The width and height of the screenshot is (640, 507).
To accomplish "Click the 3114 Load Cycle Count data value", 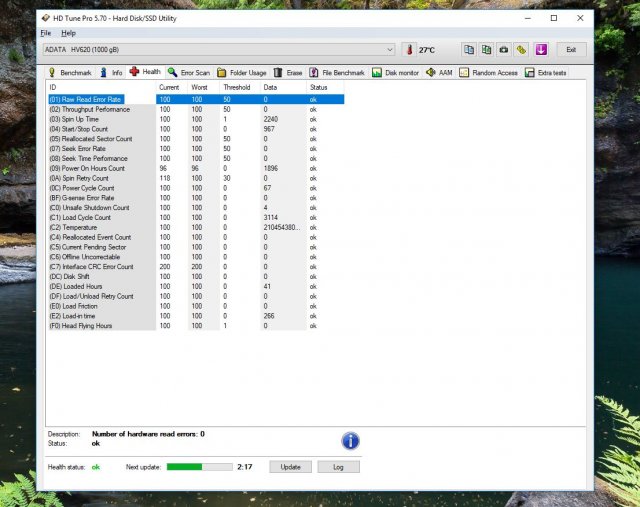I will pyautogui.click(x=271, y=217).
